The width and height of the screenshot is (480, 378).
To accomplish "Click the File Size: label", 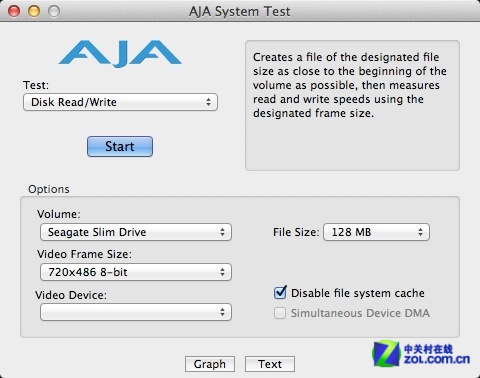I will click(296, 232).
